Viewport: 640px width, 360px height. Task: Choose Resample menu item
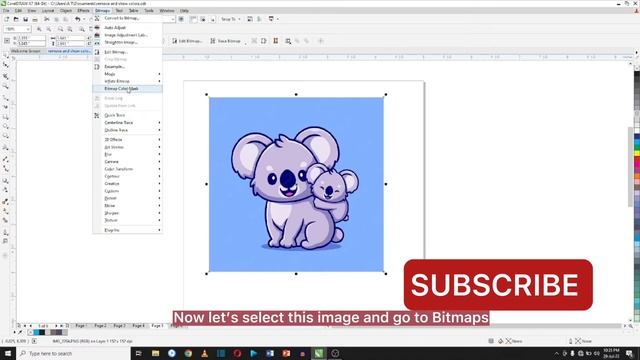[x=128, y=67]
